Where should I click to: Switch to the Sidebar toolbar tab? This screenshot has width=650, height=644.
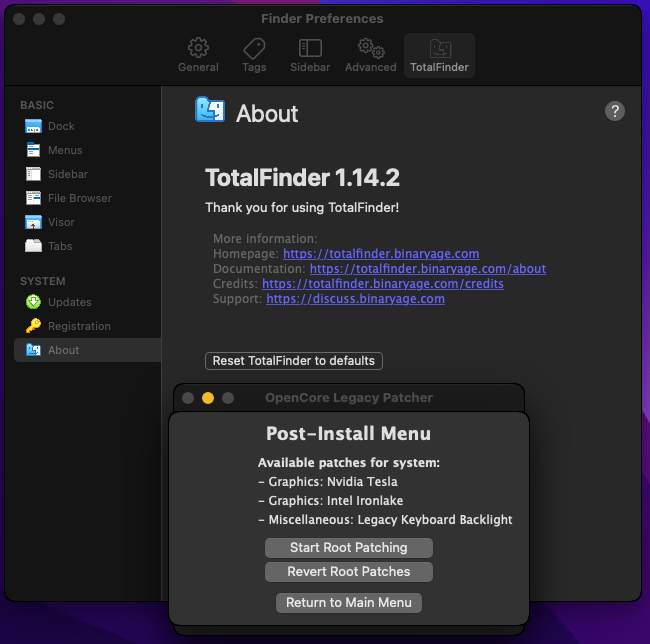[x=310, y=55]
